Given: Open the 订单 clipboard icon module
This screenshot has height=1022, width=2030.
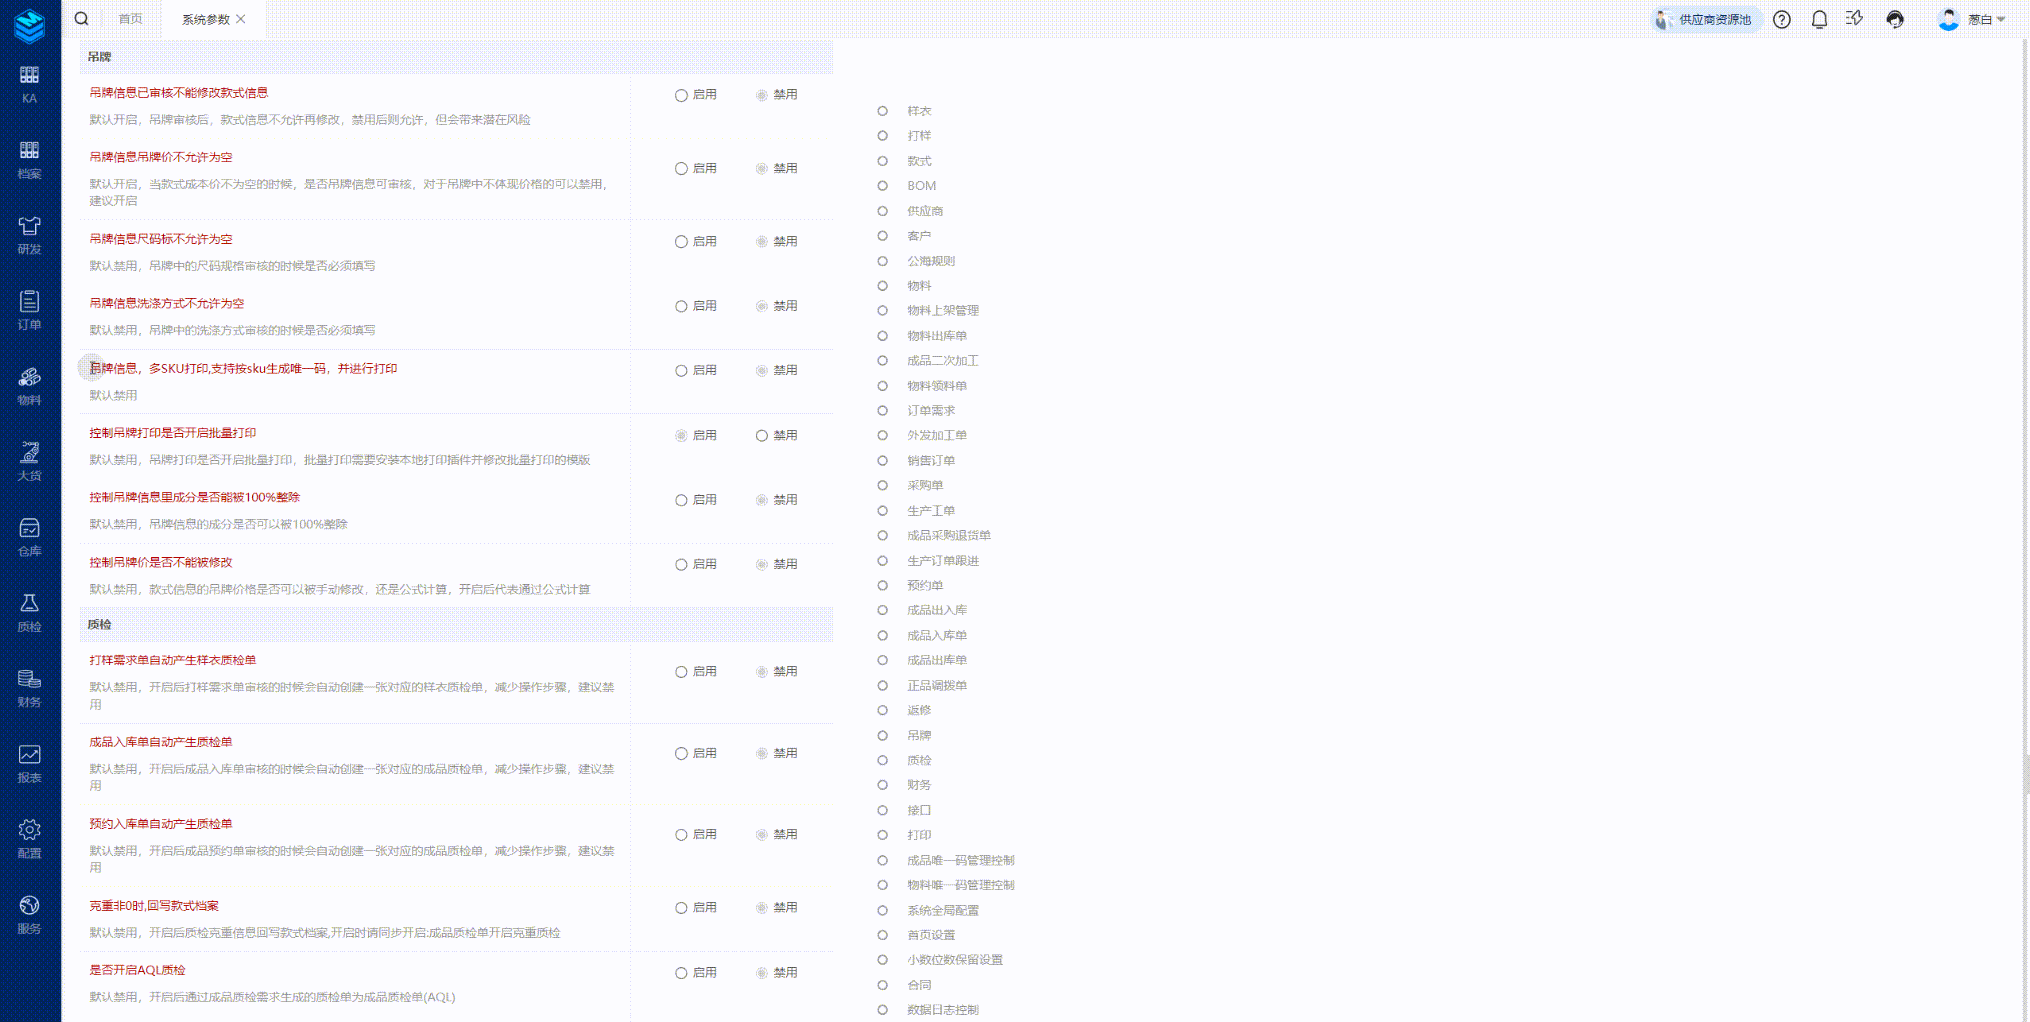Looking at the screenshot, I should (x=30, y=310).
